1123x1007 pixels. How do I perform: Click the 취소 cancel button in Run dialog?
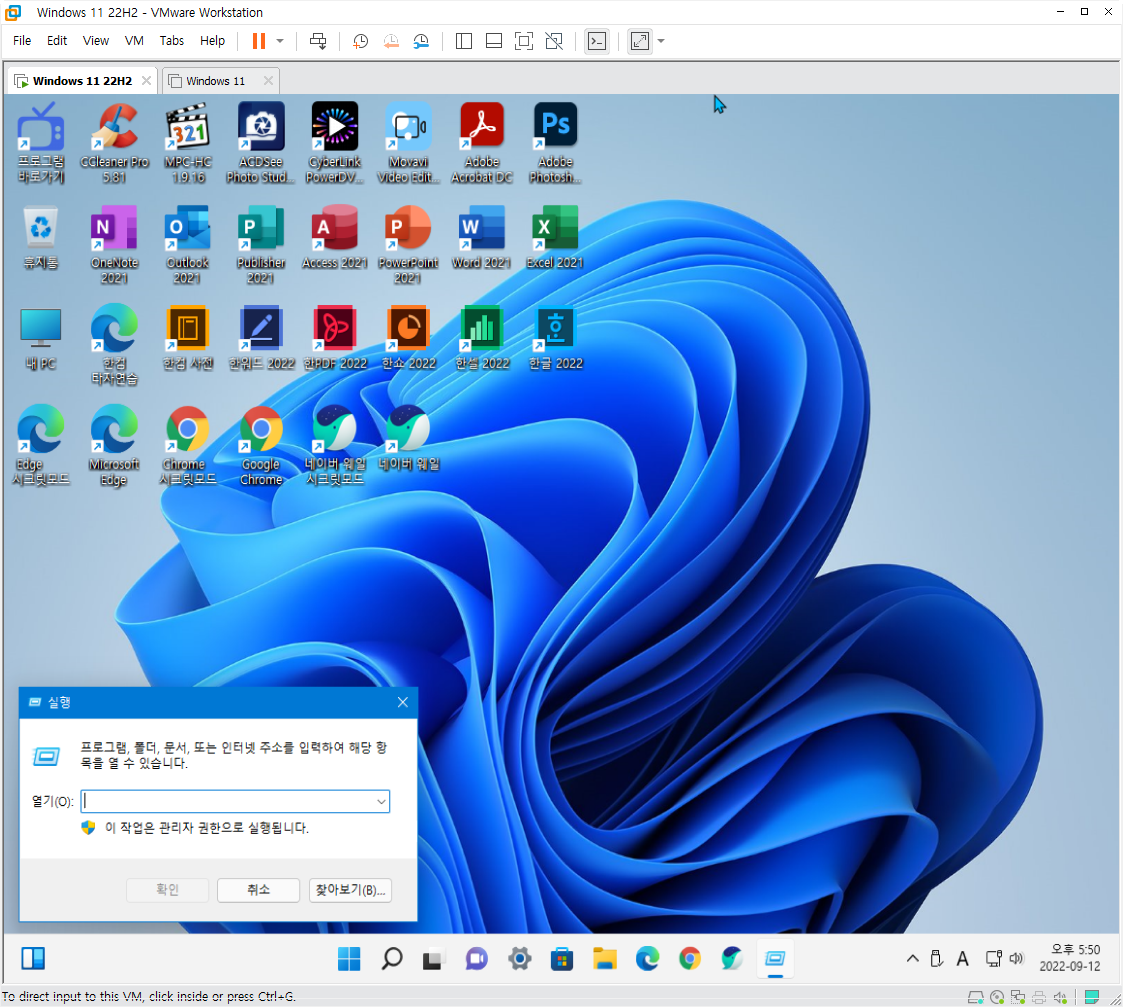point(258,889)
